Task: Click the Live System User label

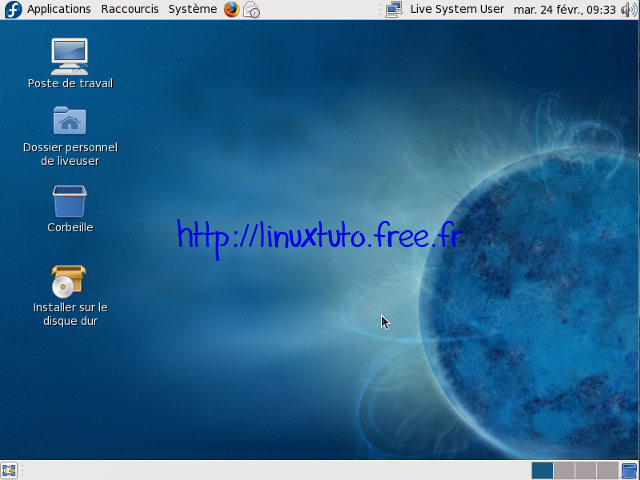Action: pos(457,9)
